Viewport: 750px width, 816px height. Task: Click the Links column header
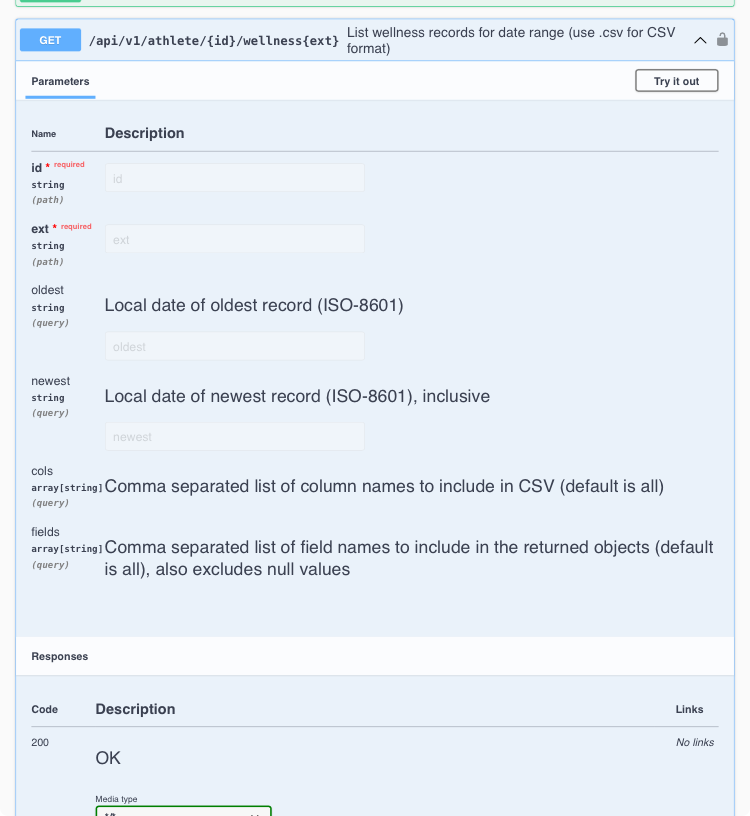tap(689, 710)
